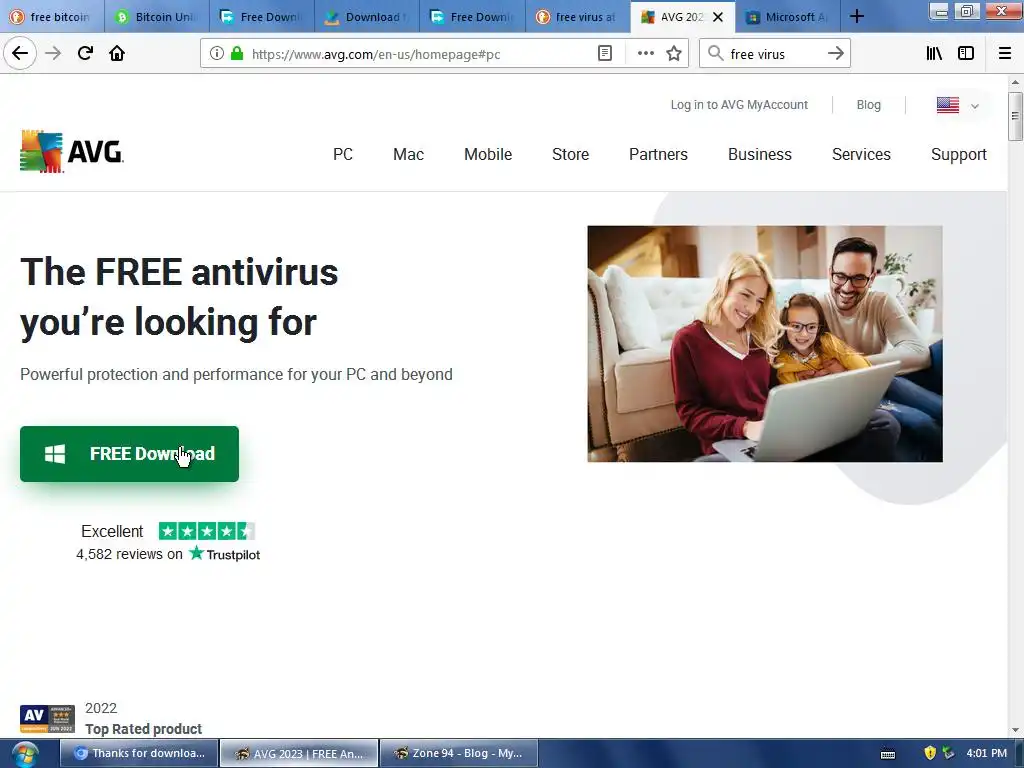Screen dimensions: 1024x768
Task: Open the US flag language selector
Action: (x=957, y=105)
